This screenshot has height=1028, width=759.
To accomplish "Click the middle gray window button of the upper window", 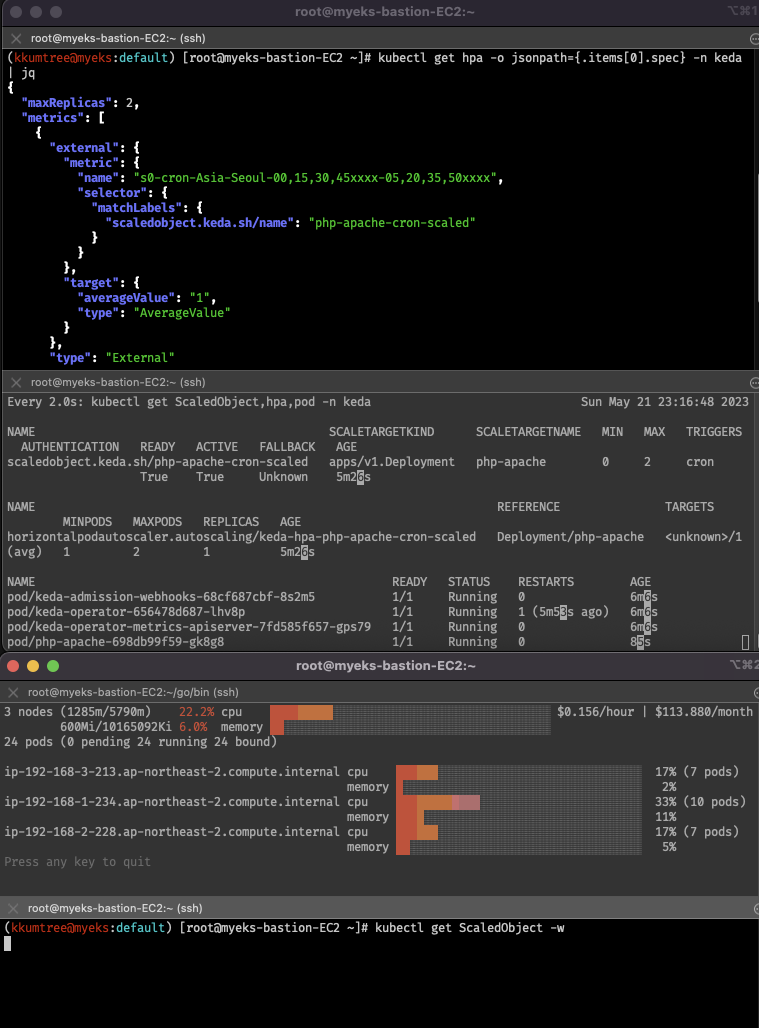I will point(36,12).
